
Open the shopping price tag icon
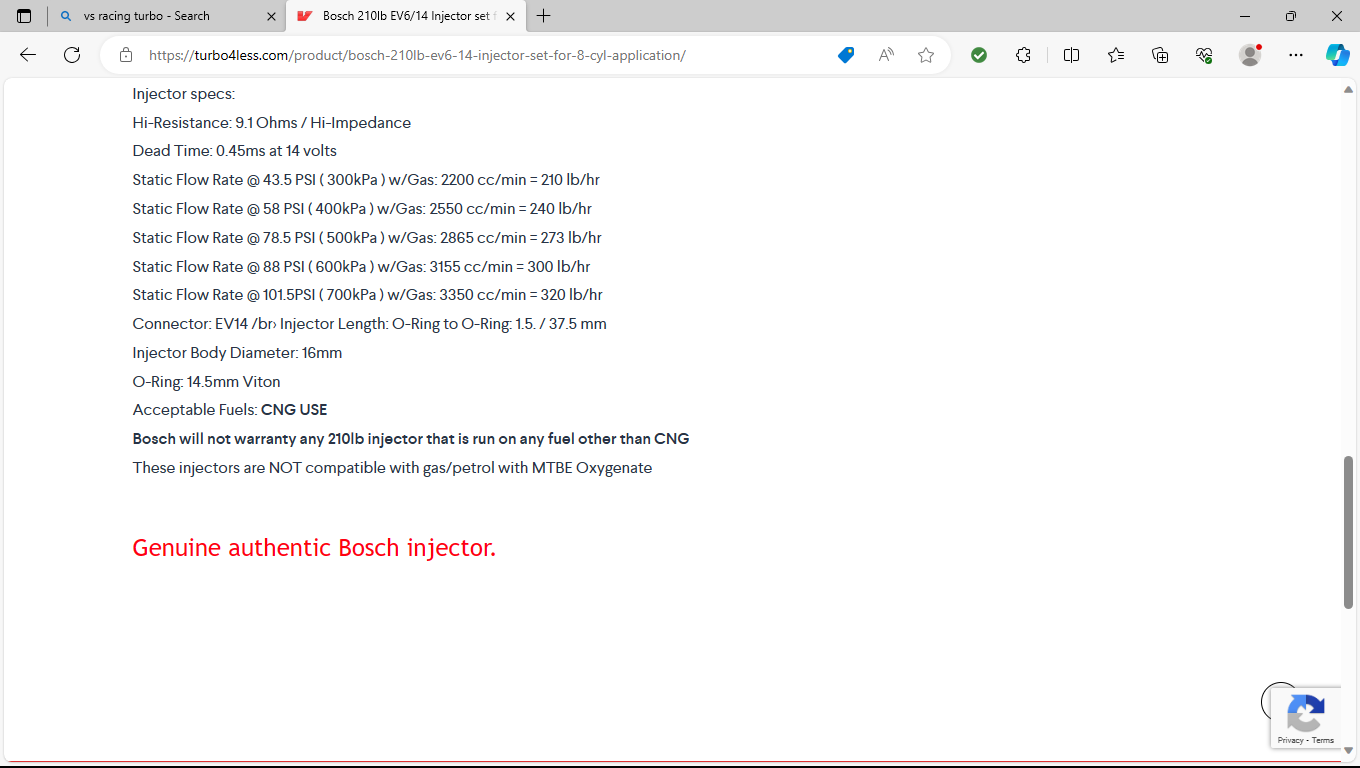(x=846, y=55)
